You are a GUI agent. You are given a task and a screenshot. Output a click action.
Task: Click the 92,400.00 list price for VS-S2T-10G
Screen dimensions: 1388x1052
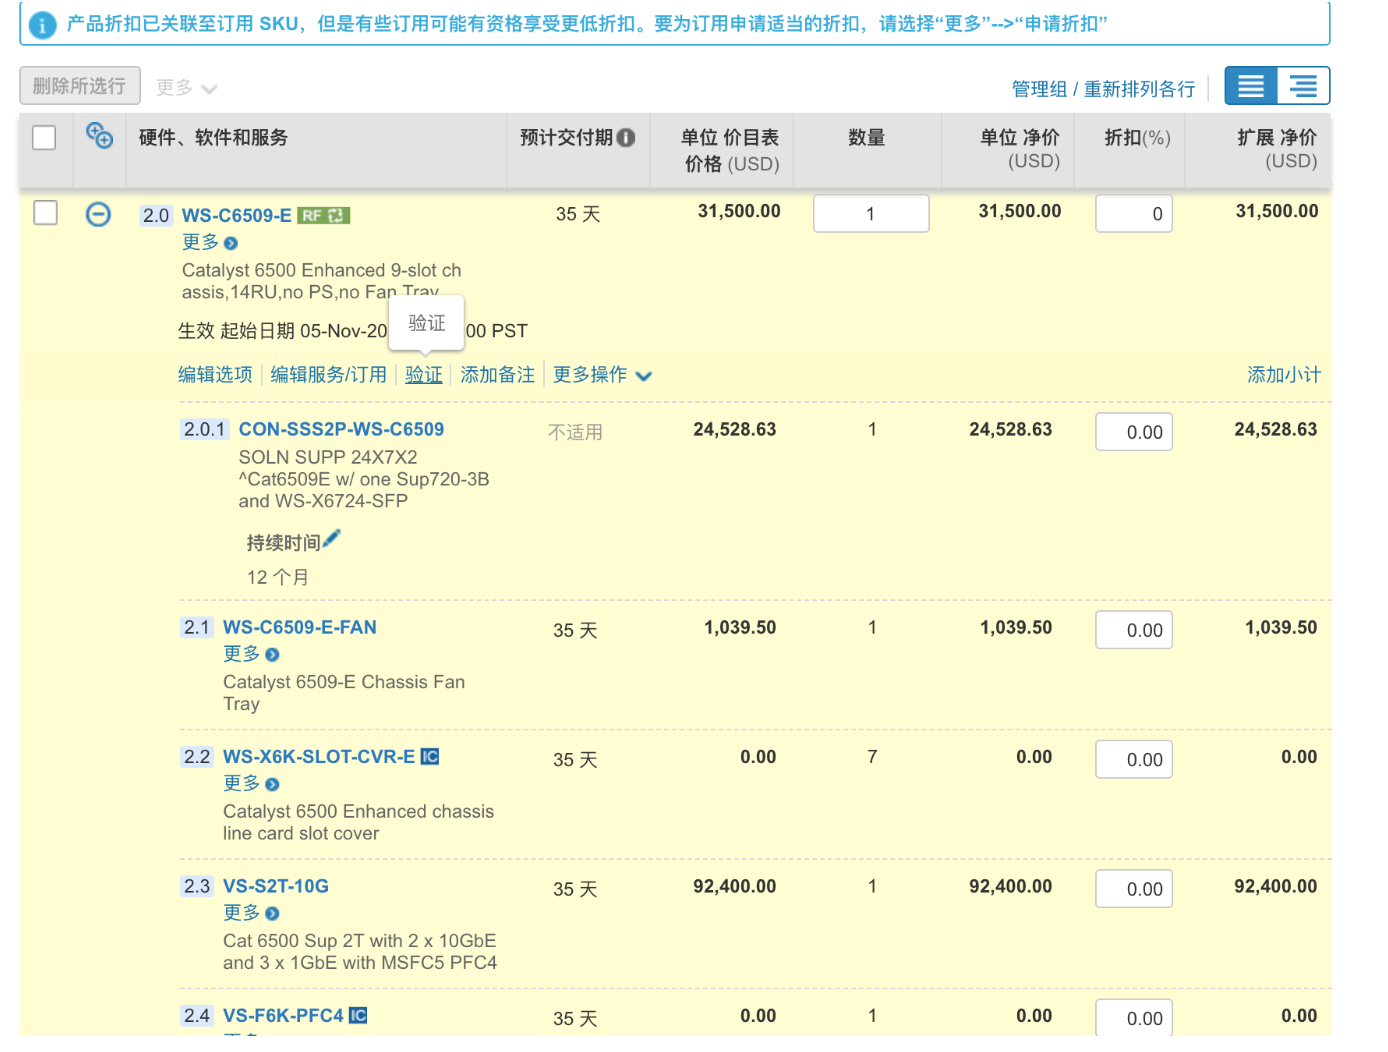(734, 886)
